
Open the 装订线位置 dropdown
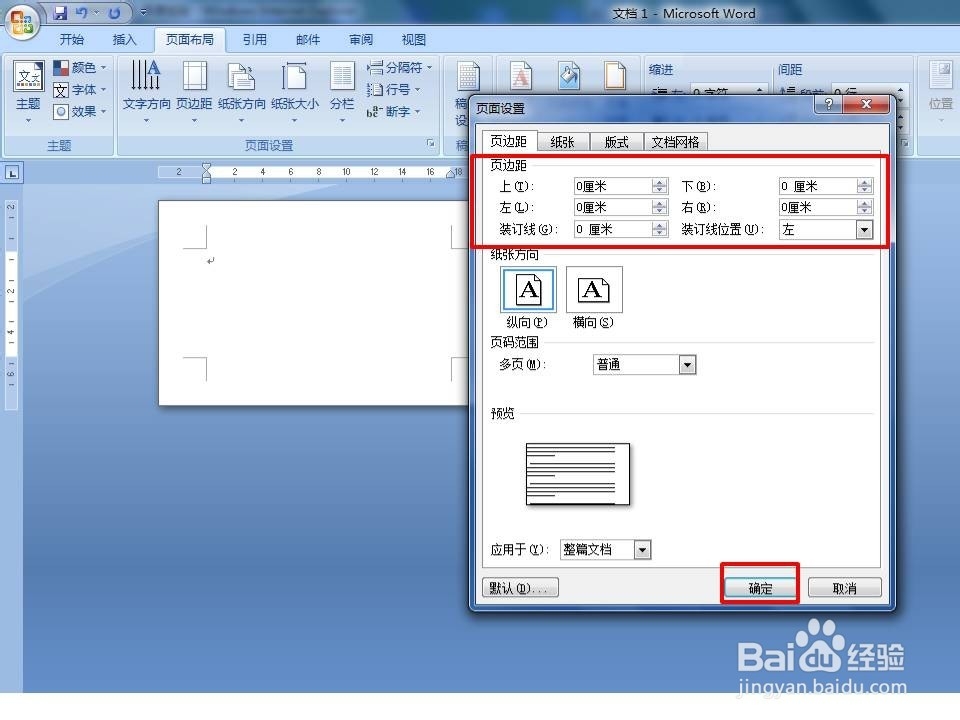(x=865, y=229)
